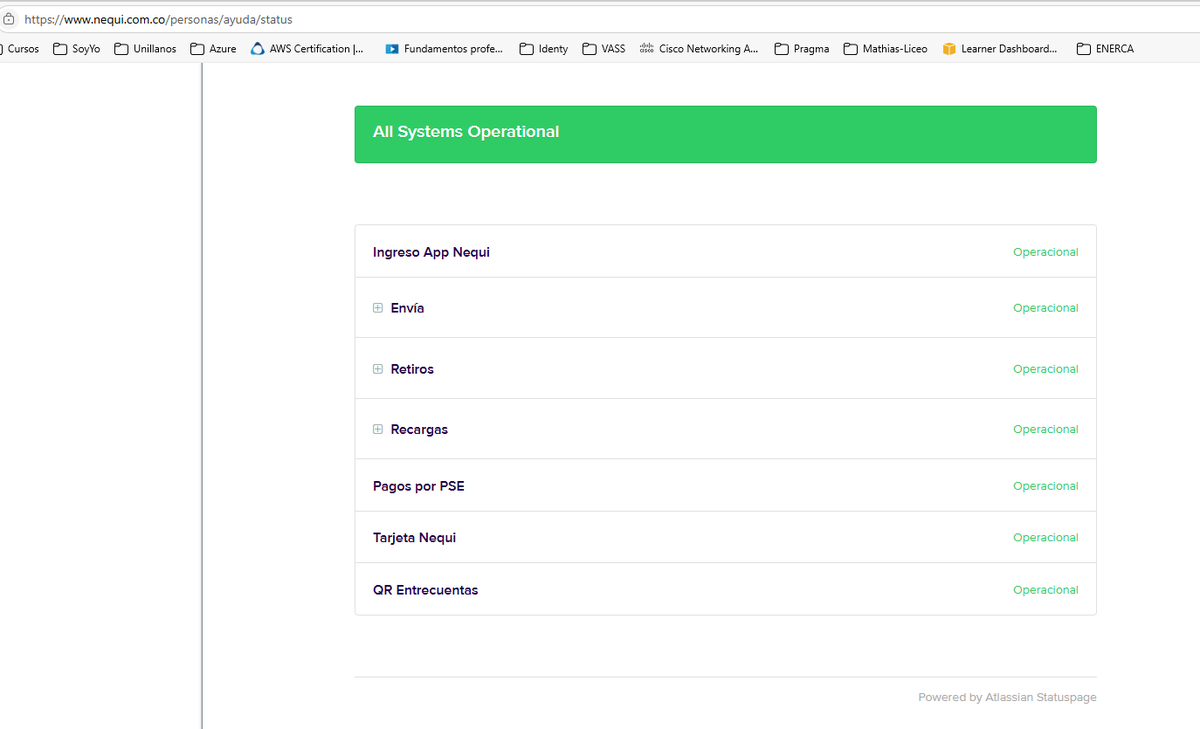Click the Pagos por PSE label

418,486
